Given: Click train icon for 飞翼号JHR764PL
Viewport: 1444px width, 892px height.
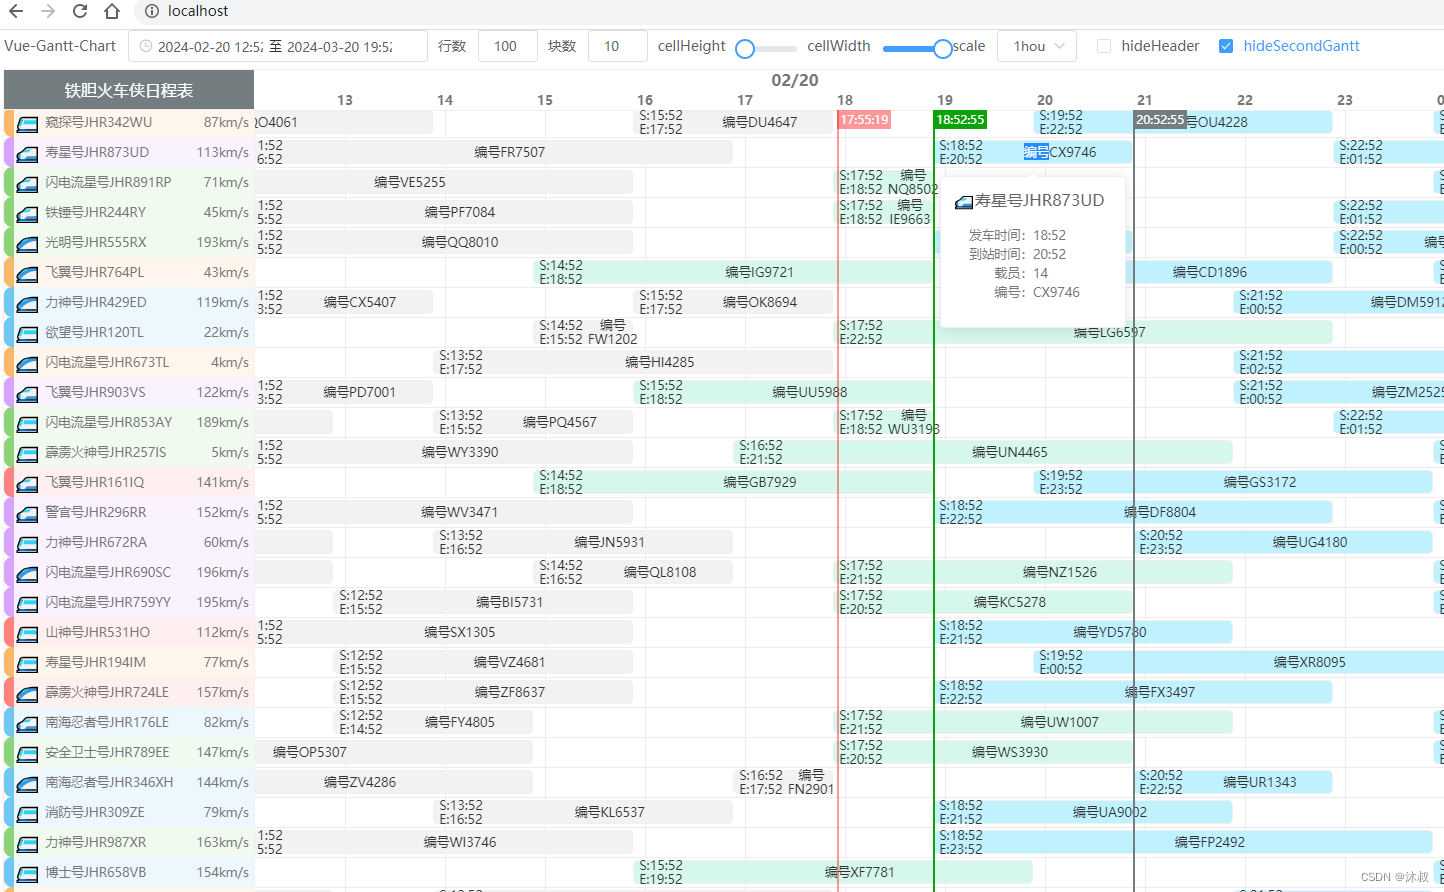Looking at the screenshot, I should (x=27, y=273).
